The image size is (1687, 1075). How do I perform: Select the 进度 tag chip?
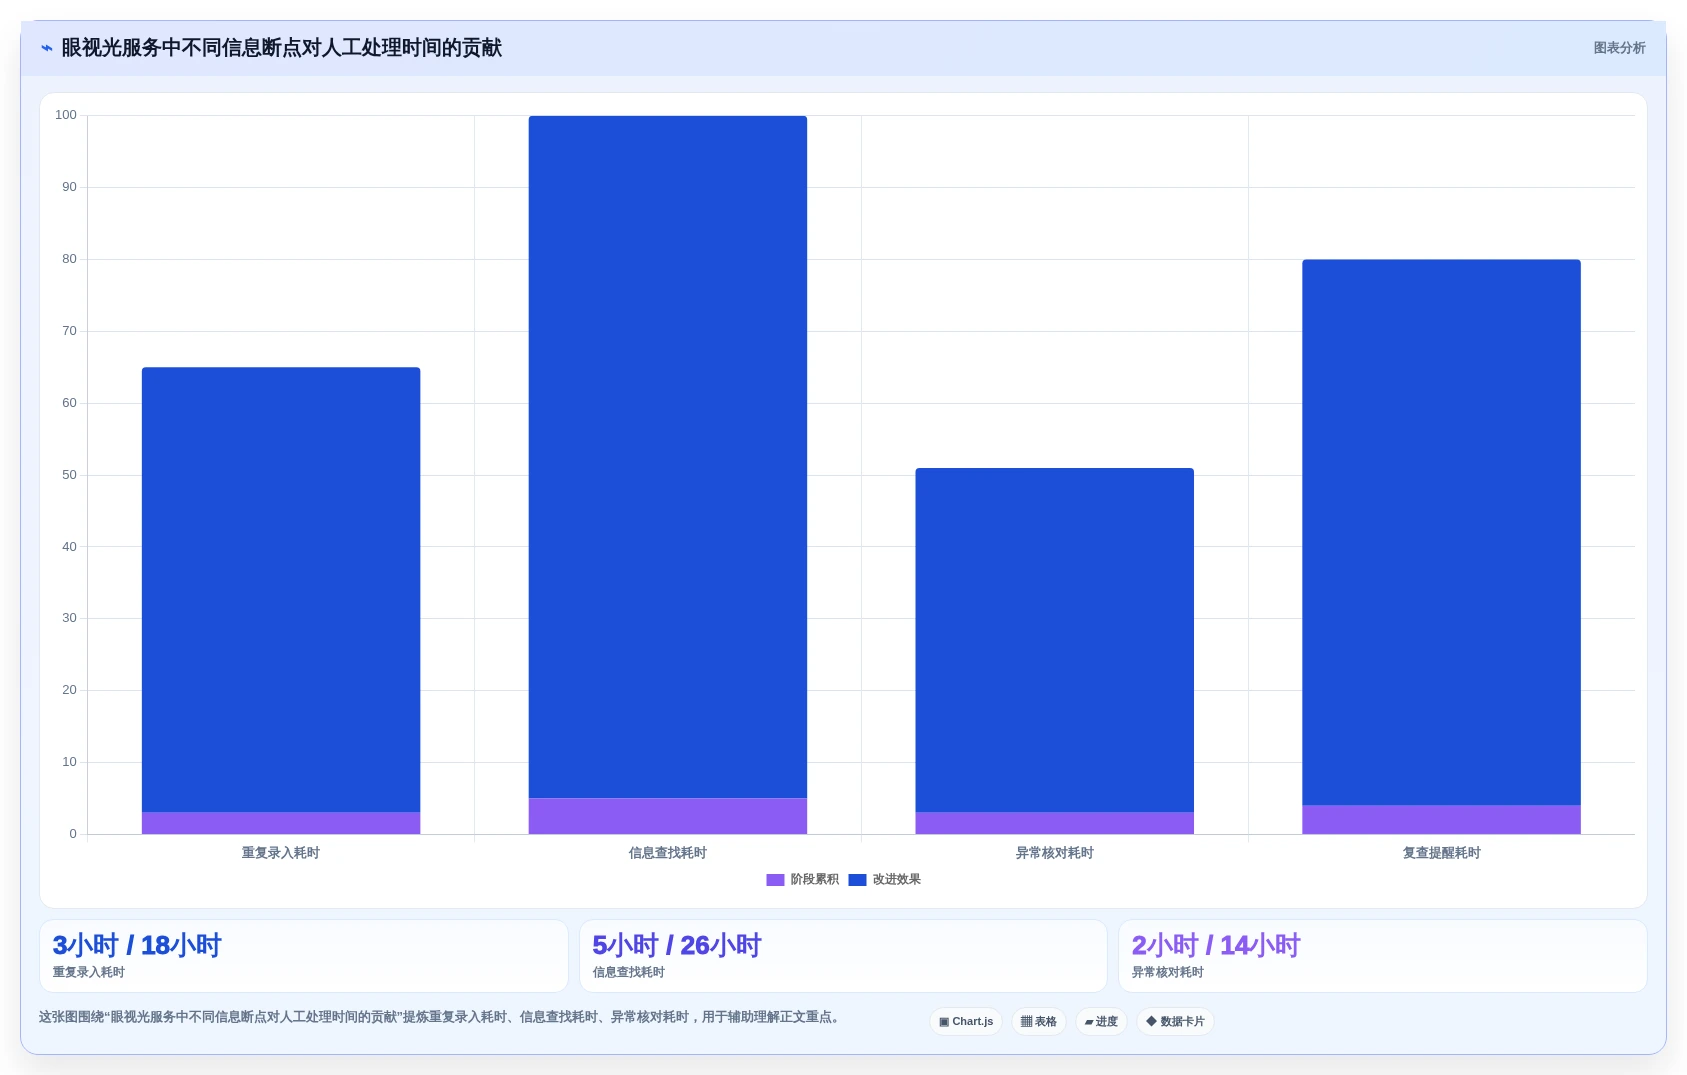pyautogui.click(x=1101, y=1021)
